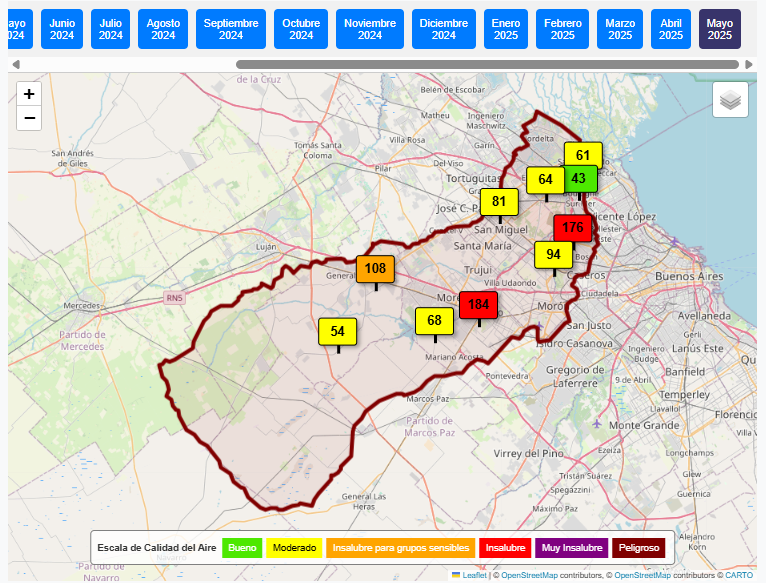Screen dimensions: 766x583
Task: Choose the Enero 2025 month button
Action: pos(506,29)
